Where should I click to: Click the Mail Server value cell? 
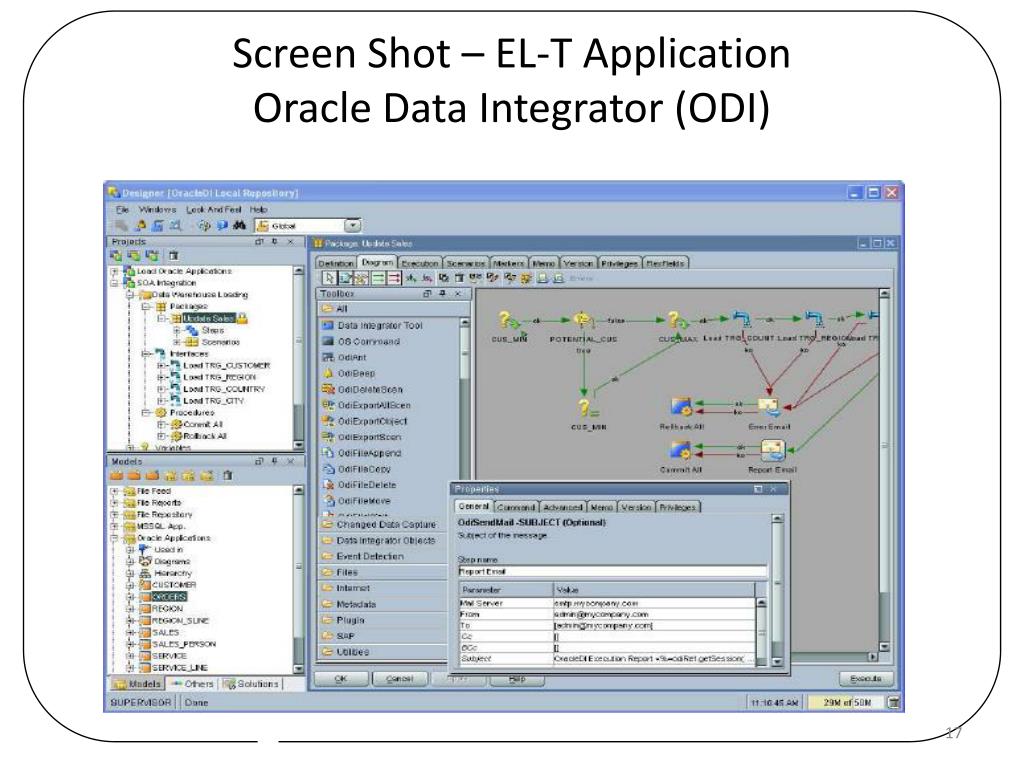tap(654, 603)
